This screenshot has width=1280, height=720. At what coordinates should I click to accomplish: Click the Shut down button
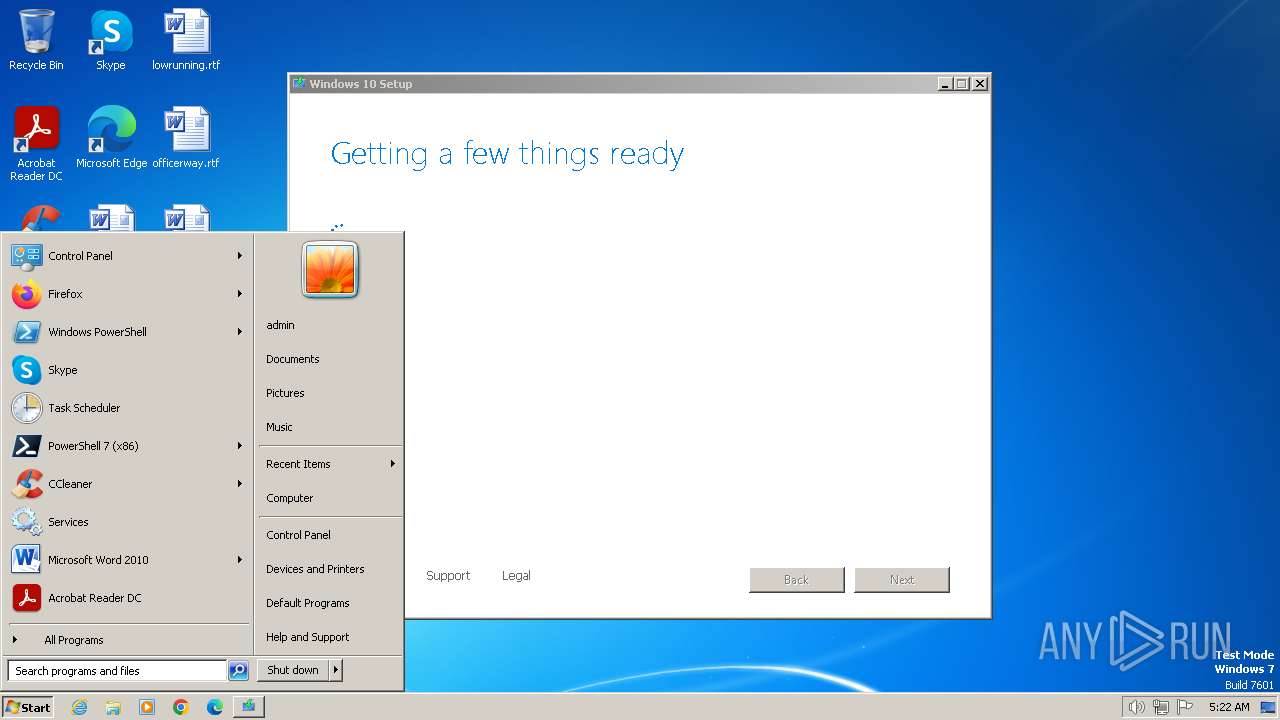293,670
